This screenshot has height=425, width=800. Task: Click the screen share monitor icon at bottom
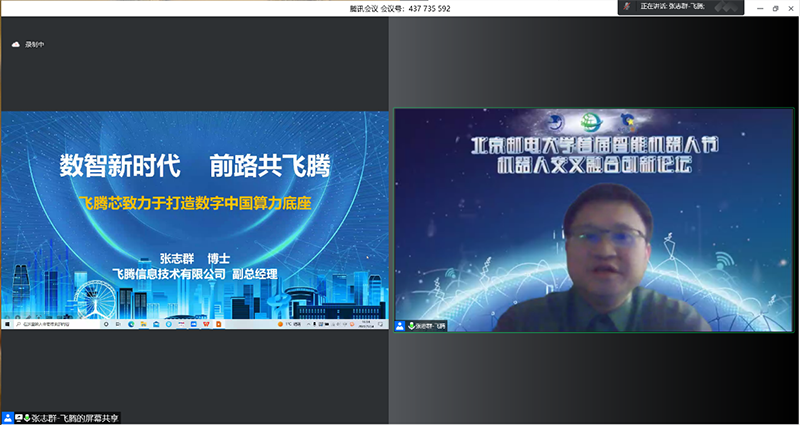[x=18, y=418]
